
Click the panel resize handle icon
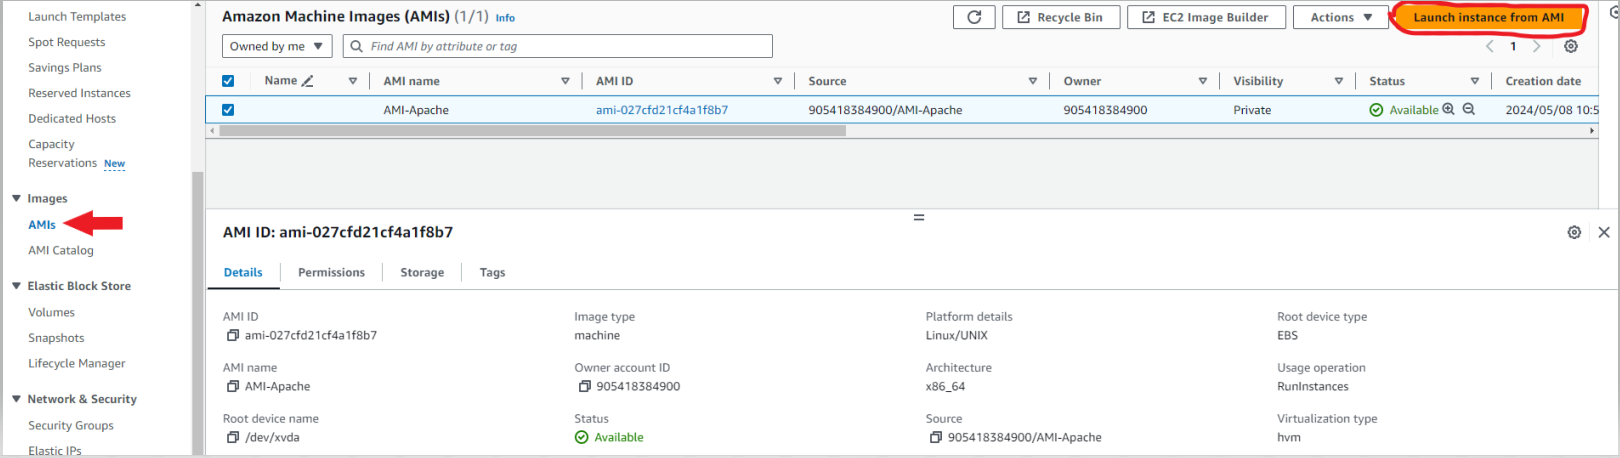[919, 217]
